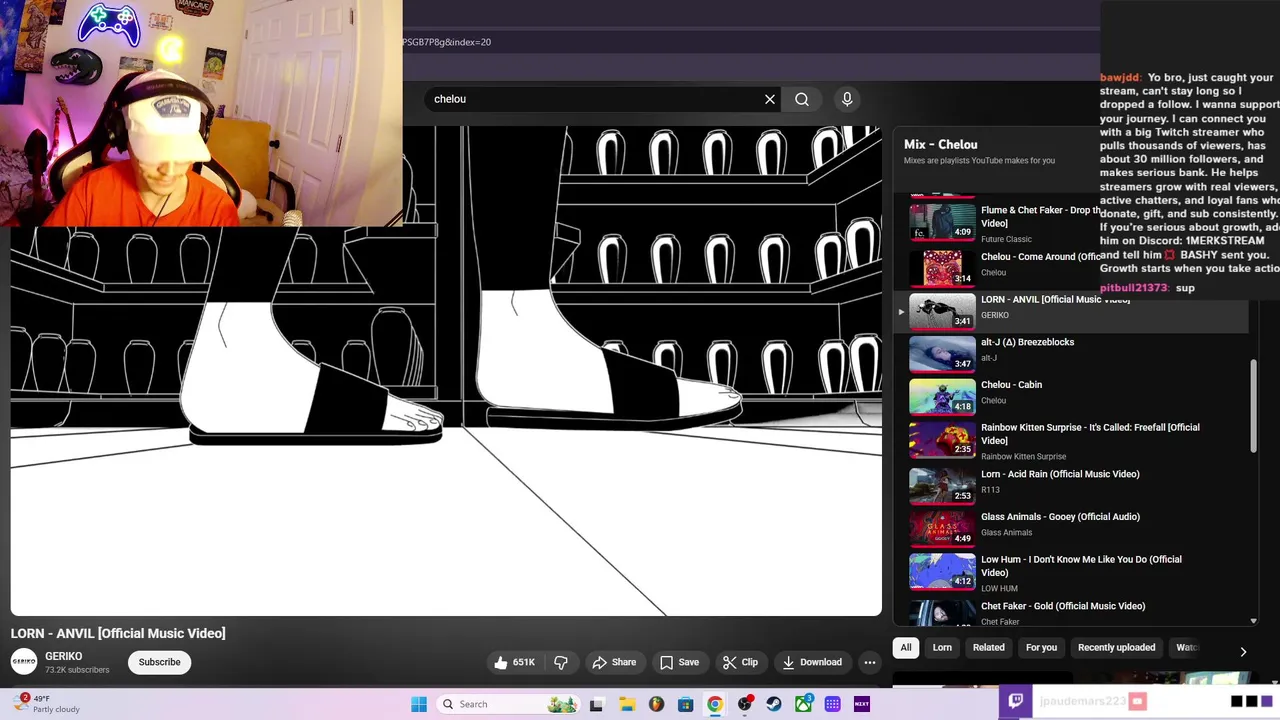The image size is (1280, 720).
Task: Start voice search with the microphone icon
Action: [847, 99]
